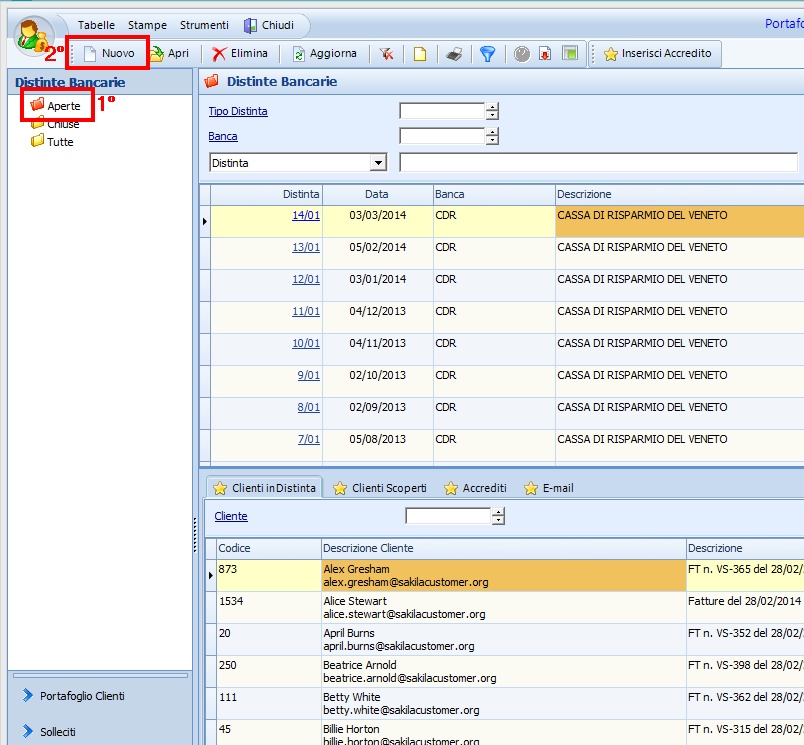Click the remove filter icon
This screenshot has height=745, width=804.
(x=387, y=54)
